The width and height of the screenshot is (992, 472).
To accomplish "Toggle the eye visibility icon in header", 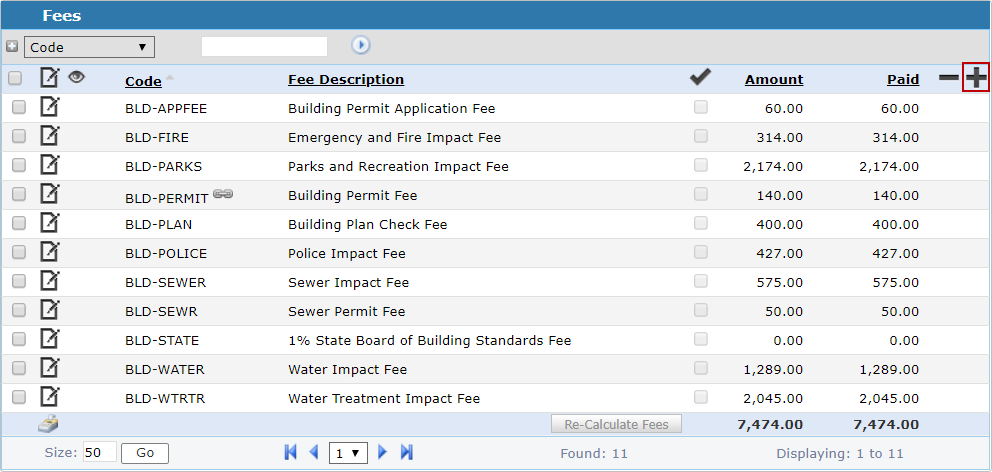I will point(76,76).
